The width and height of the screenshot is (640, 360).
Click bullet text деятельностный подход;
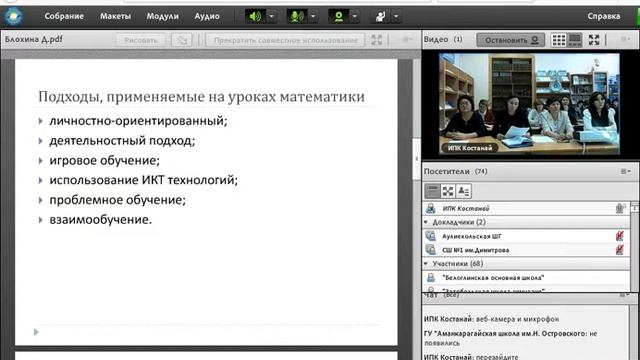click(x=122, y=141)
